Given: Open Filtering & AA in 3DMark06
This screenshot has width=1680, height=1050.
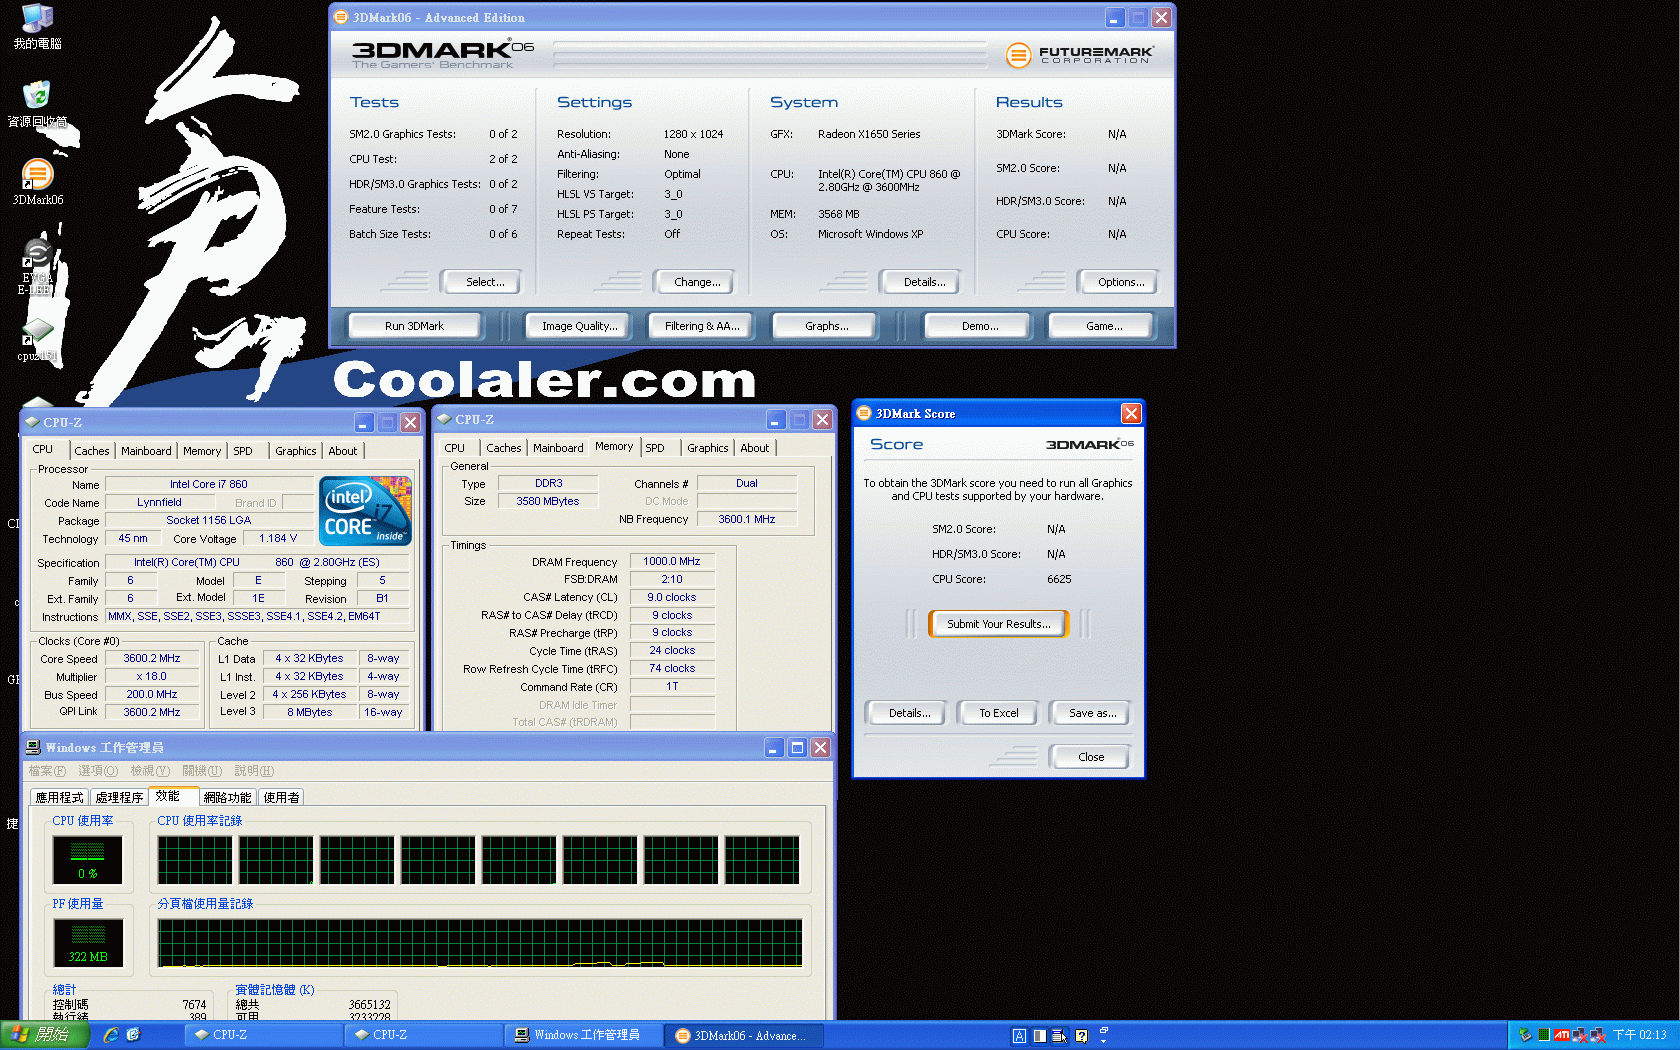Looking at the screenshot, I should tap(702, 326).
